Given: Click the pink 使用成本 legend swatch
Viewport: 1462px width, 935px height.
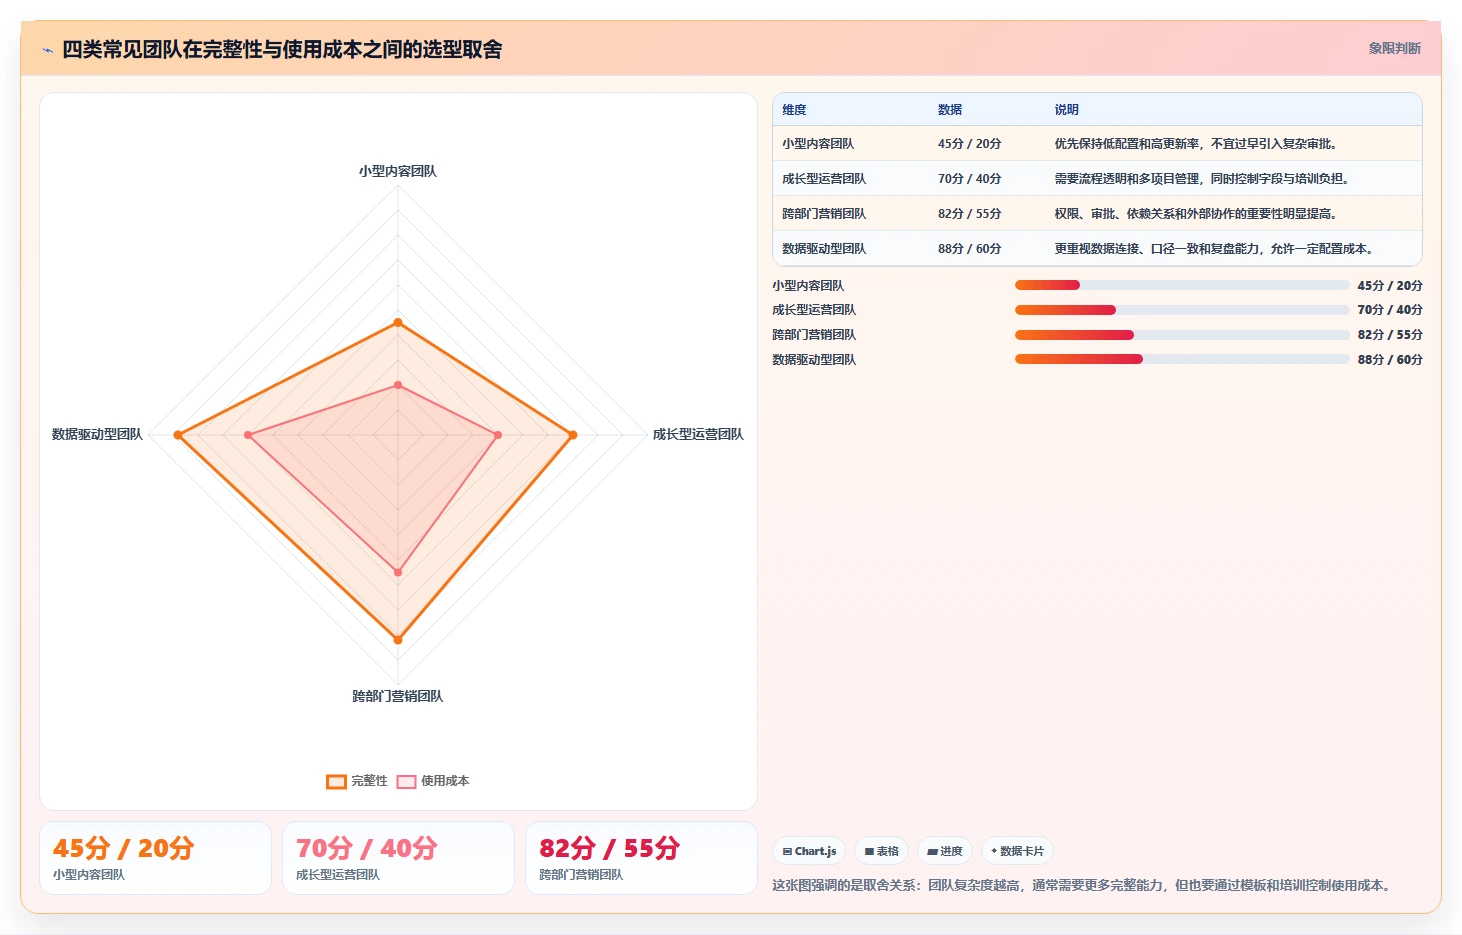Looking at the screenshot, I should pos(406,782).
